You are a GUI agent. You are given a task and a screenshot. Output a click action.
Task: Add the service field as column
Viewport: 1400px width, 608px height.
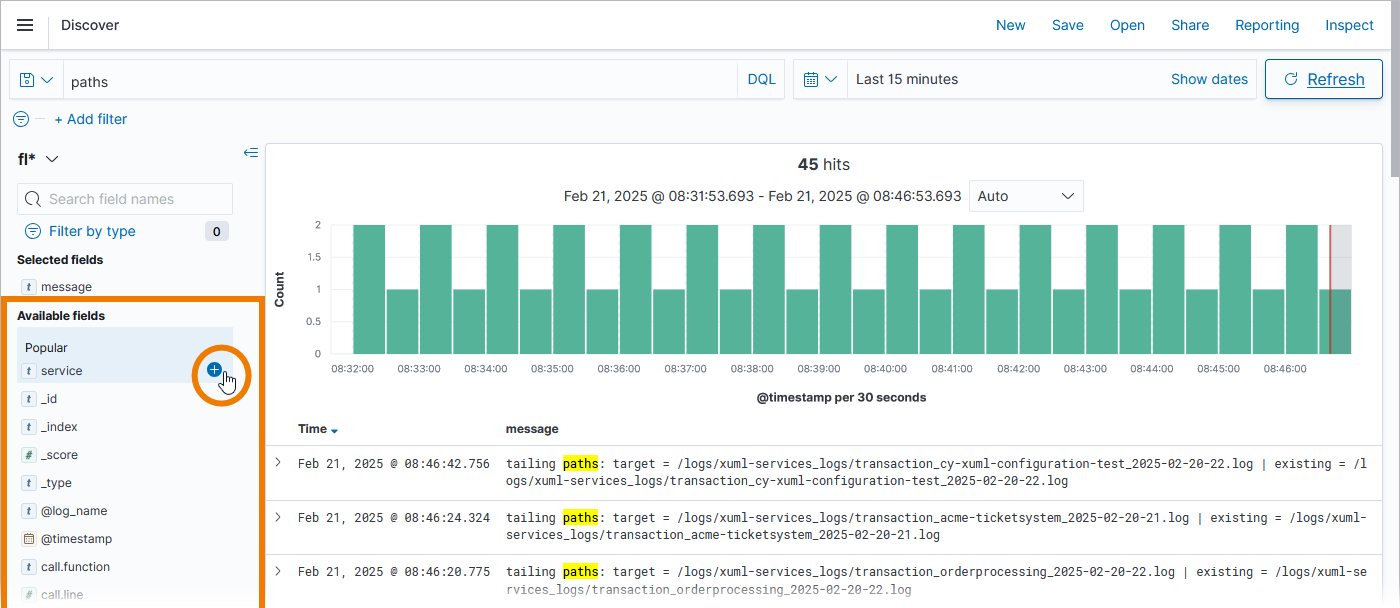214,370
